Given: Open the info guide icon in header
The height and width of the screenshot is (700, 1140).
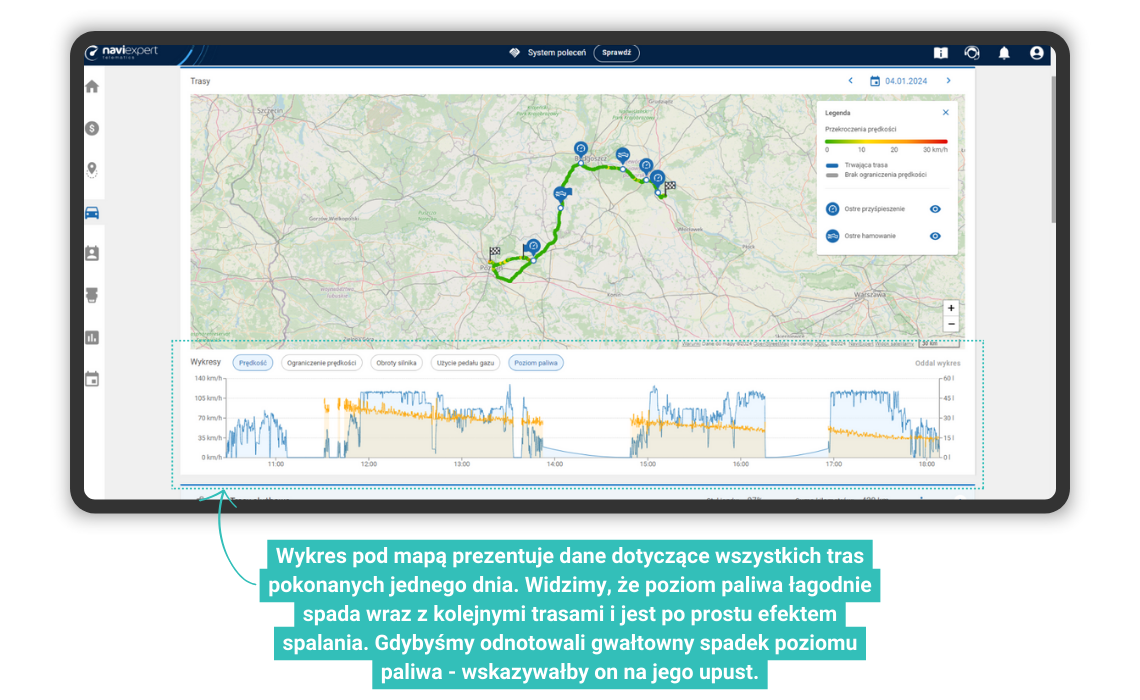Looking at the screenshot, I should tap(940, 53).
